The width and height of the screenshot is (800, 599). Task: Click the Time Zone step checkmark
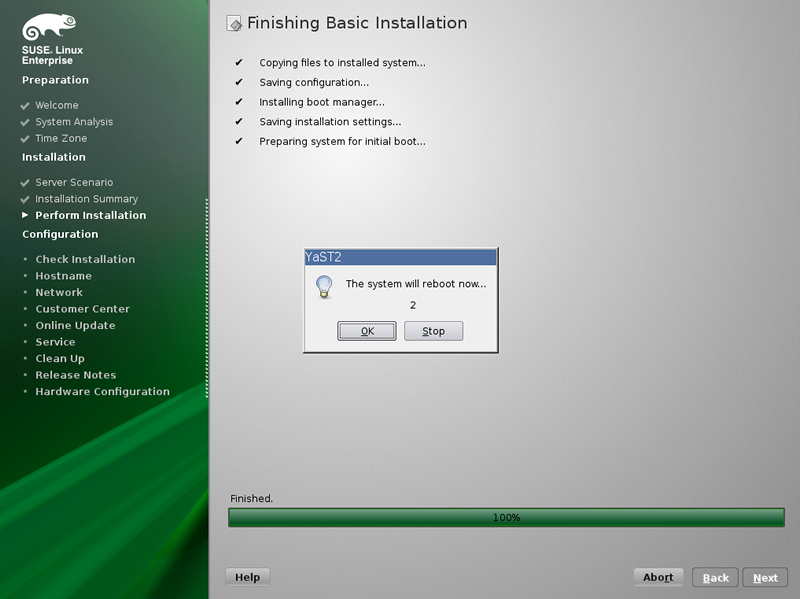(24, 139)
